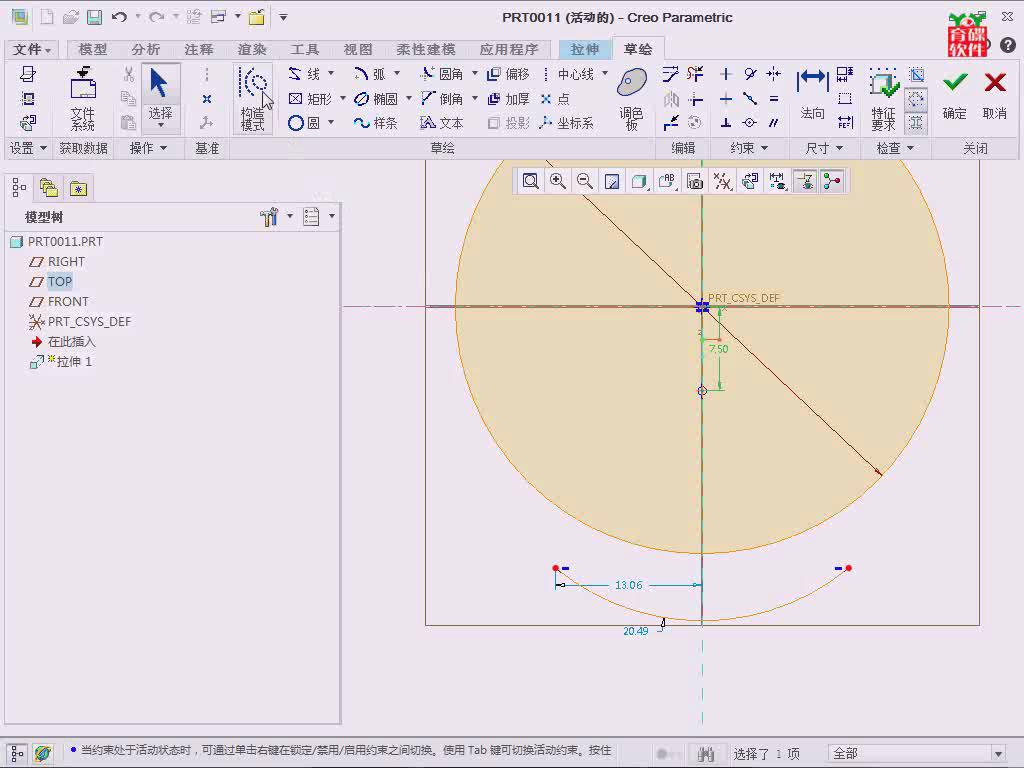Open 特征要求 feature requirements
This screenshot has width=1024, height=768.
[x=883, y=99]
